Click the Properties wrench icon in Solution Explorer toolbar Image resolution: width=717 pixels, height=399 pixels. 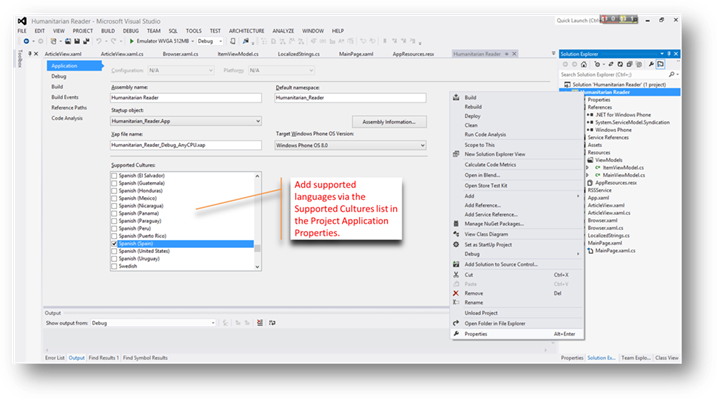pos(651,64)
